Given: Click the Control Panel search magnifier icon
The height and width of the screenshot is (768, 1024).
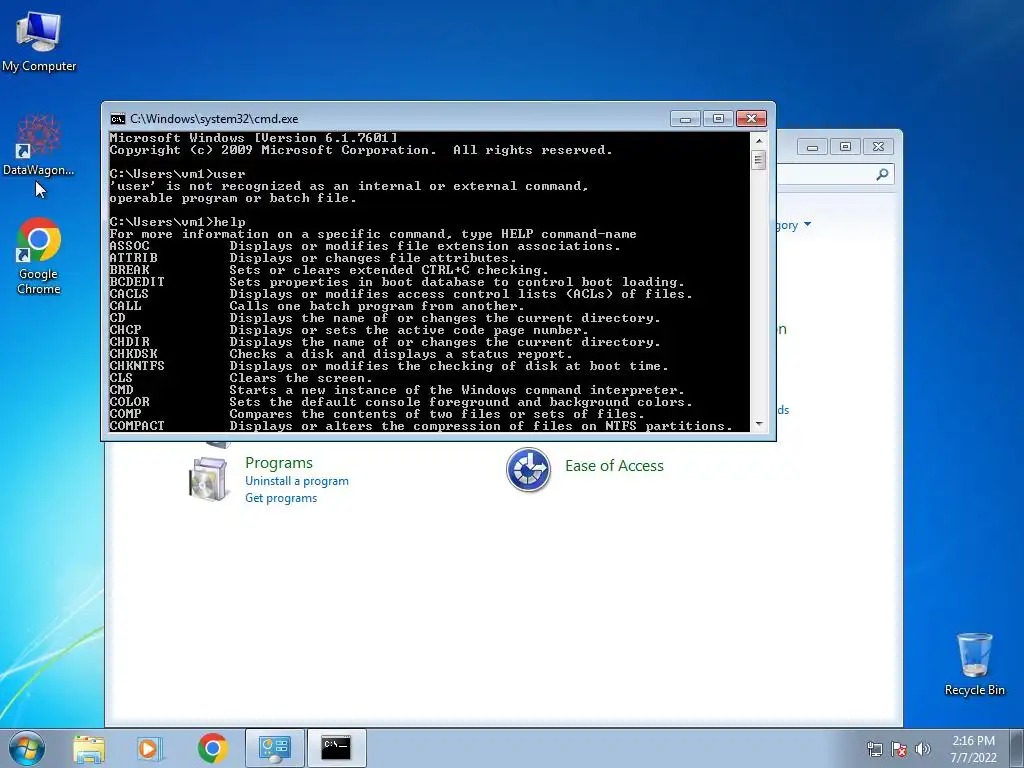Looking at the screenshot, I should (882, 174).
